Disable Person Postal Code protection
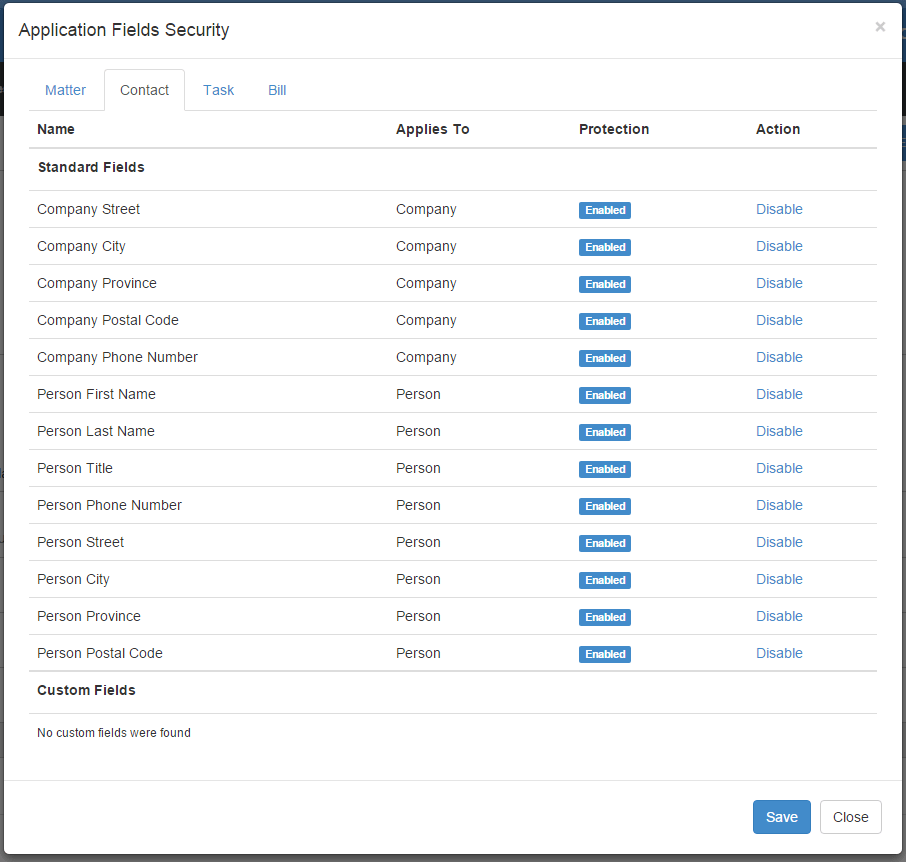Viewport: 906px width, 862px height. tap(779, 653)
